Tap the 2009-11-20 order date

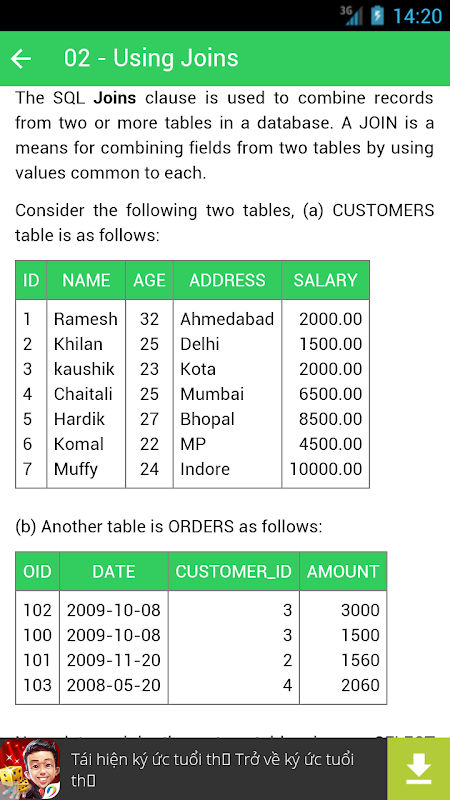pos(114,660)
